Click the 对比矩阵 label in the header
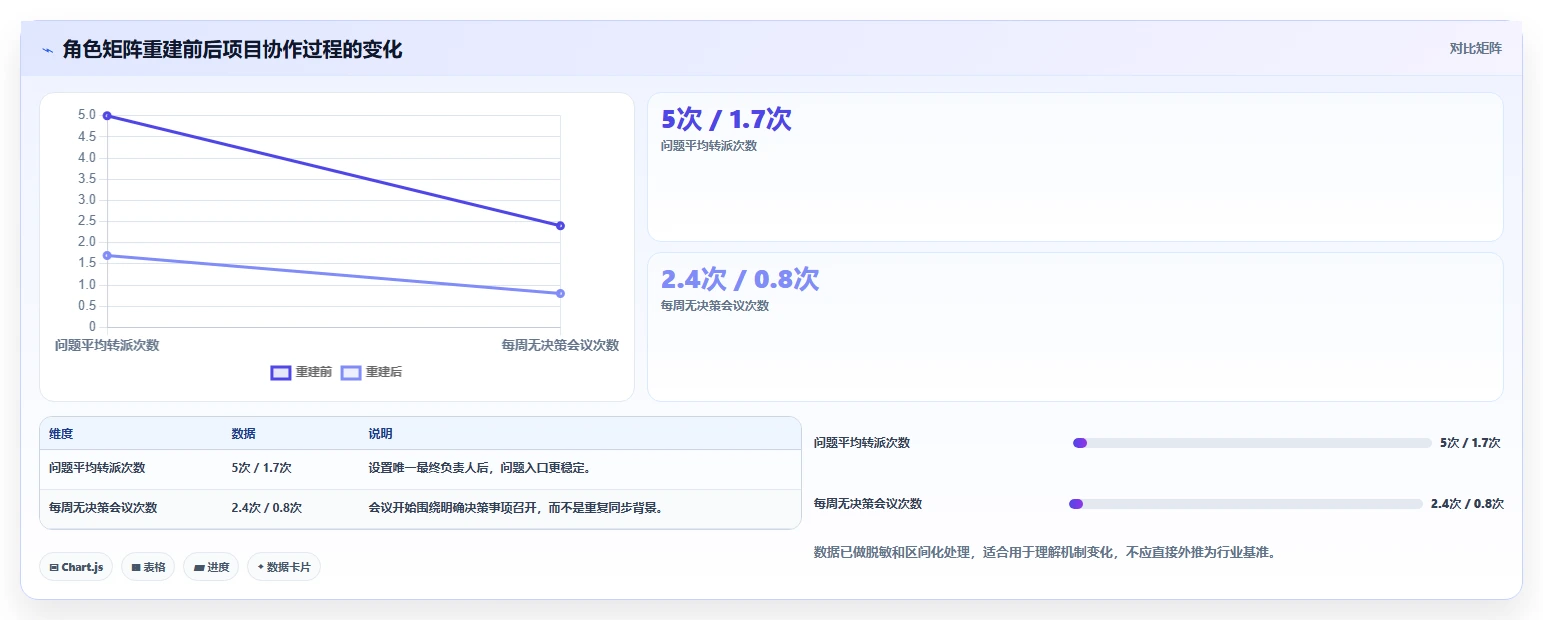1543x620 pixels. [1476, 48]
